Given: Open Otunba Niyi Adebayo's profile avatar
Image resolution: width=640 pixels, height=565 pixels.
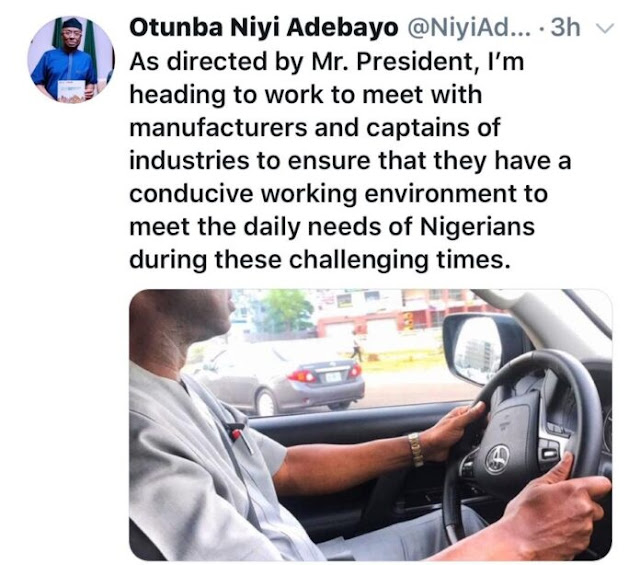Looking at the screenshot, I should coord(70,60).
